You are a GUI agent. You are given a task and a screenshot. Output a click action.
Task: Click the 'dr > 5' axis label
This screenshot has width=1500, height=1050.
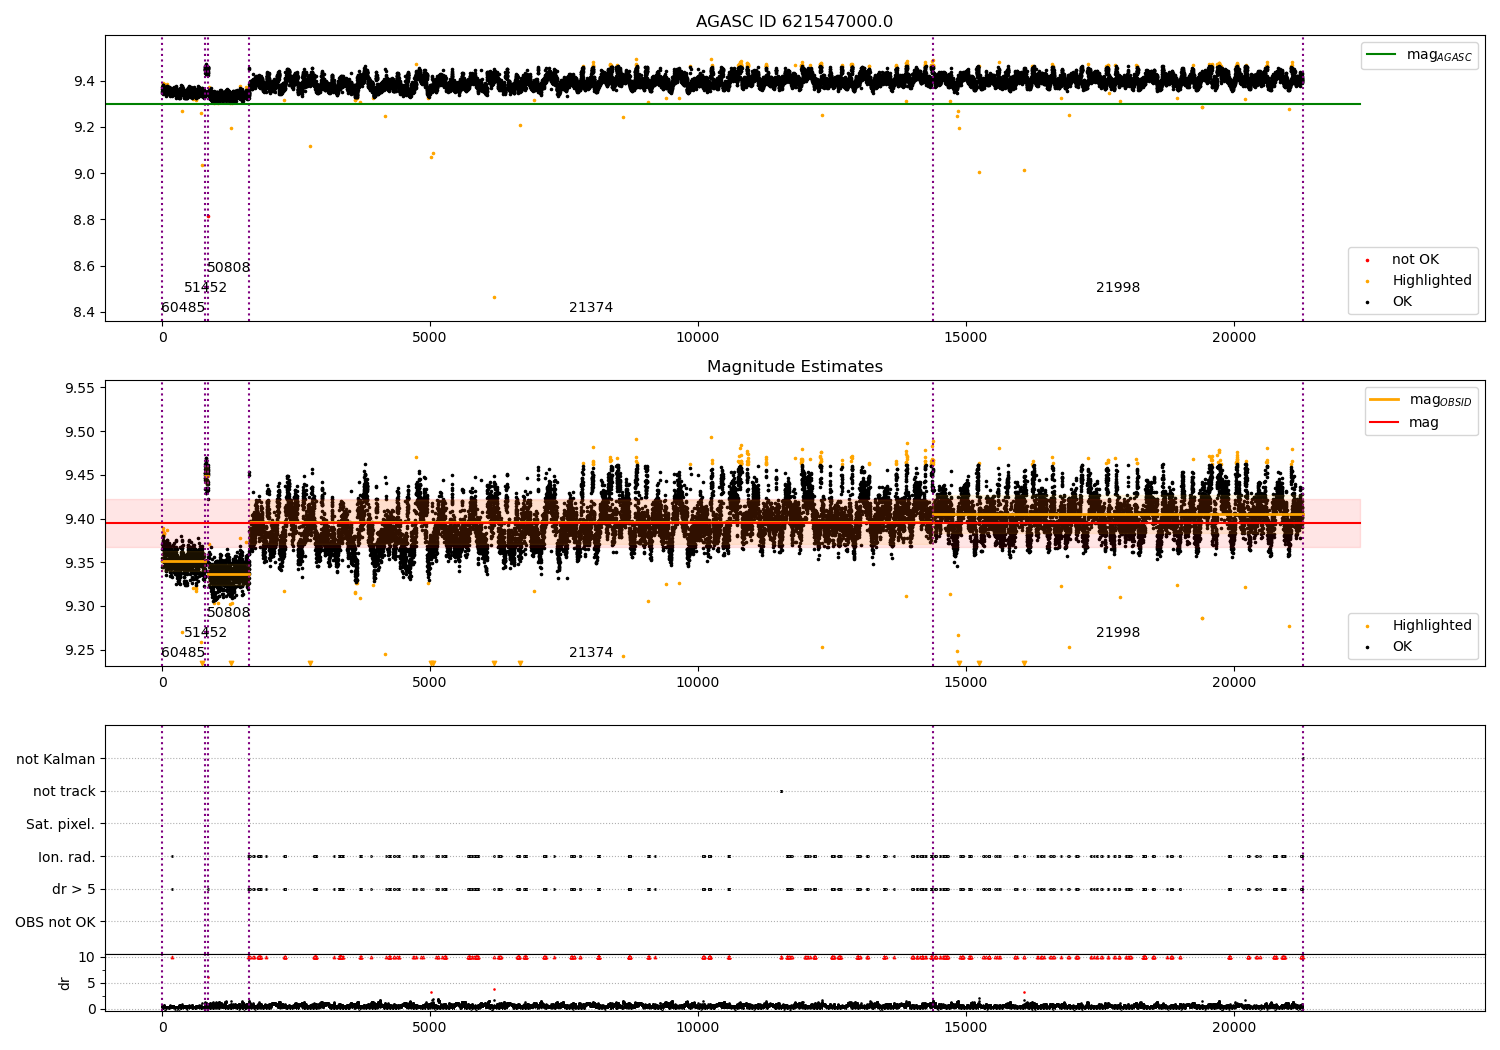(74, 890)
